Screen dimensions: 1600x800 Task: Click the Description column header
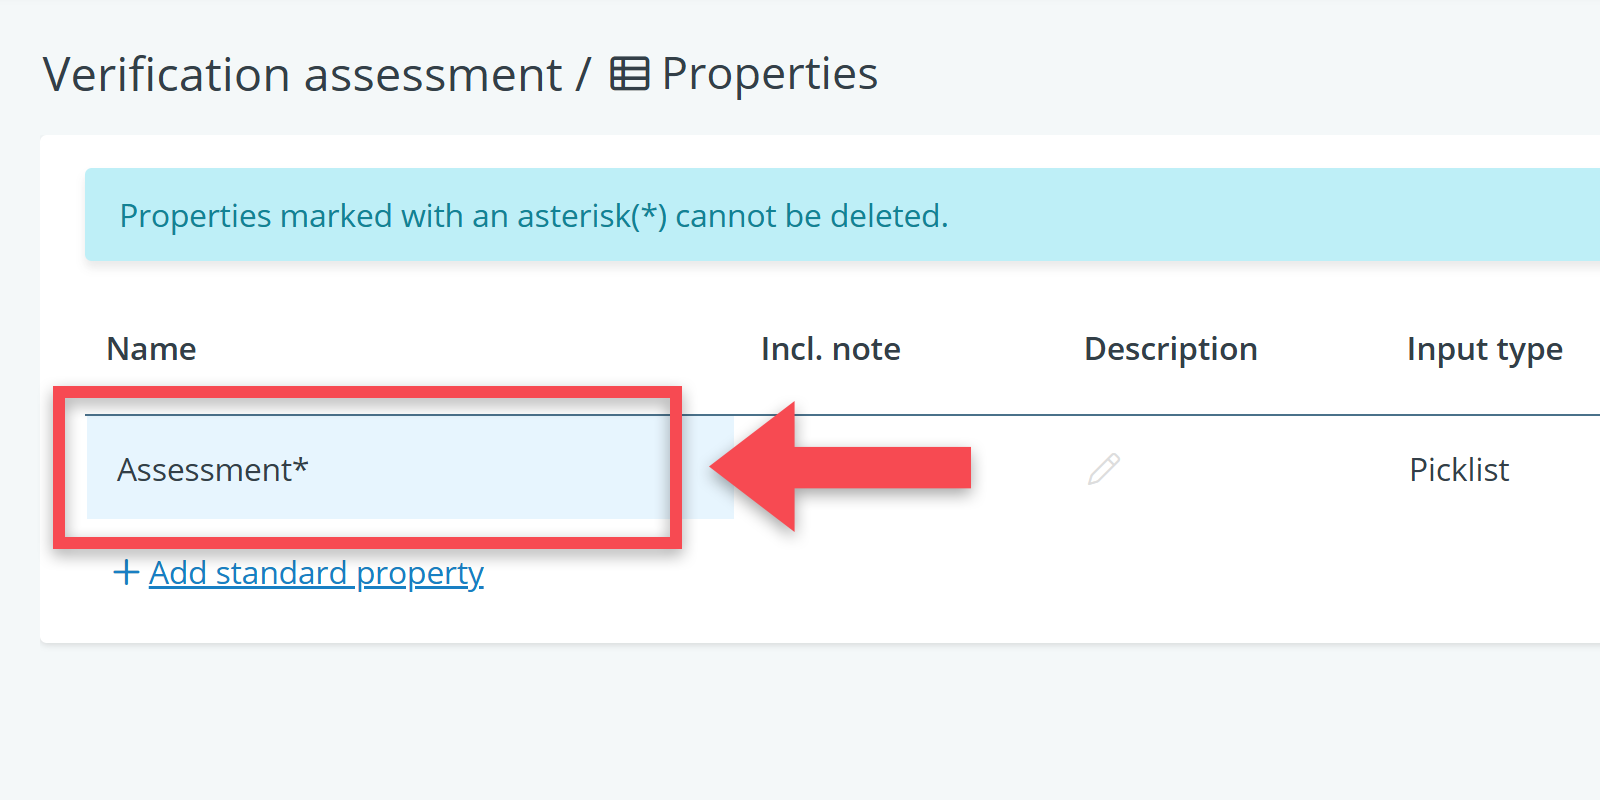(1170, 349)
